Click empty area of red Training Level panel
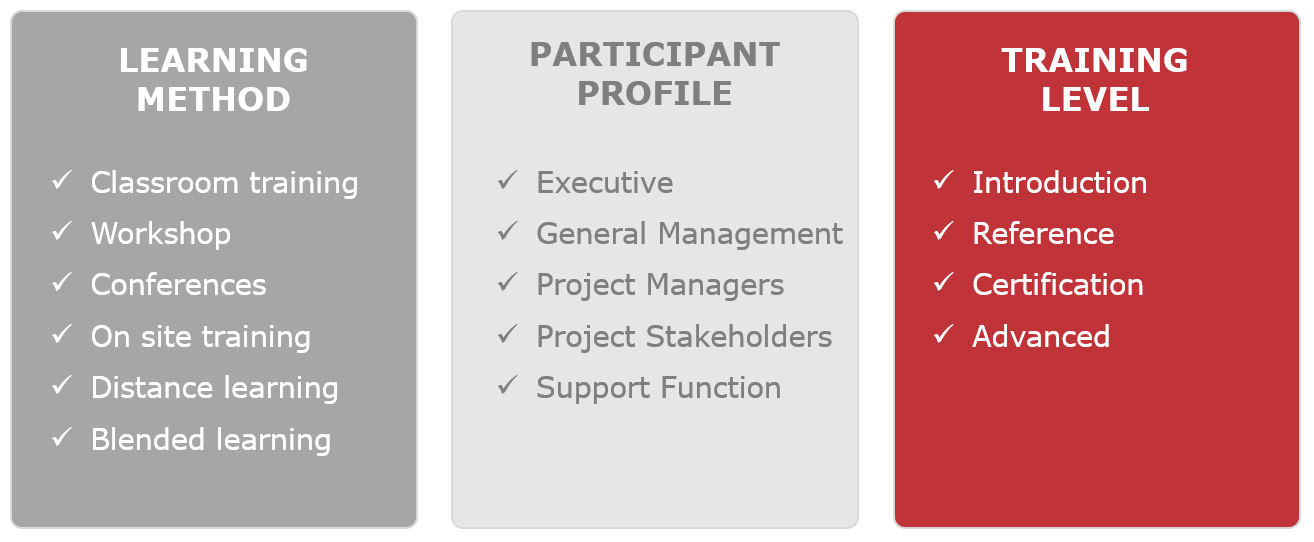1314x542 pixels. 1097,440
